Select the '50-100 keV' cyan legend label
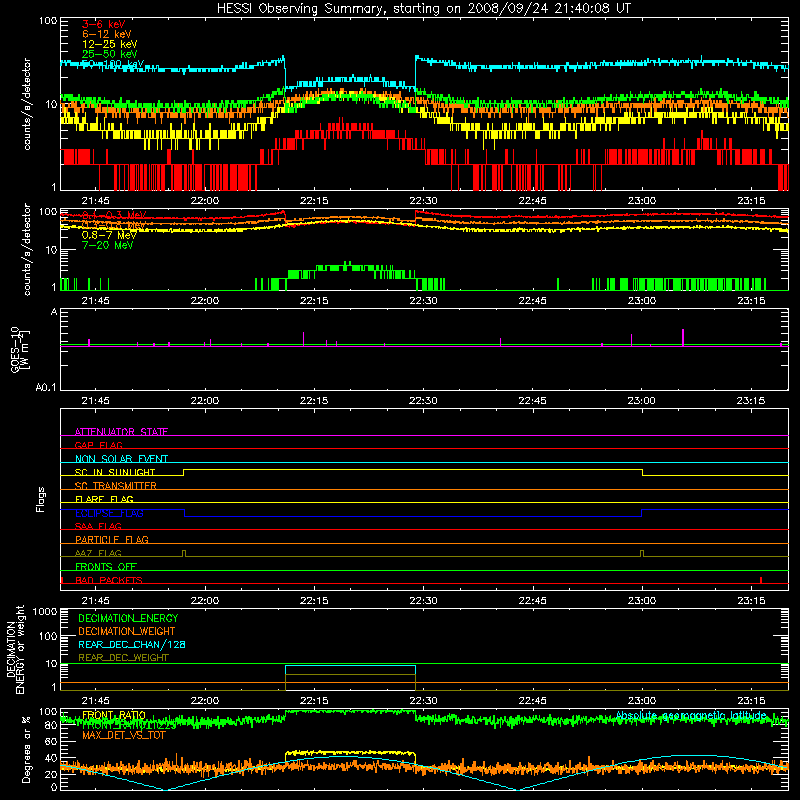The height and width of the screenshot is (800, 800). pos(113,64)
